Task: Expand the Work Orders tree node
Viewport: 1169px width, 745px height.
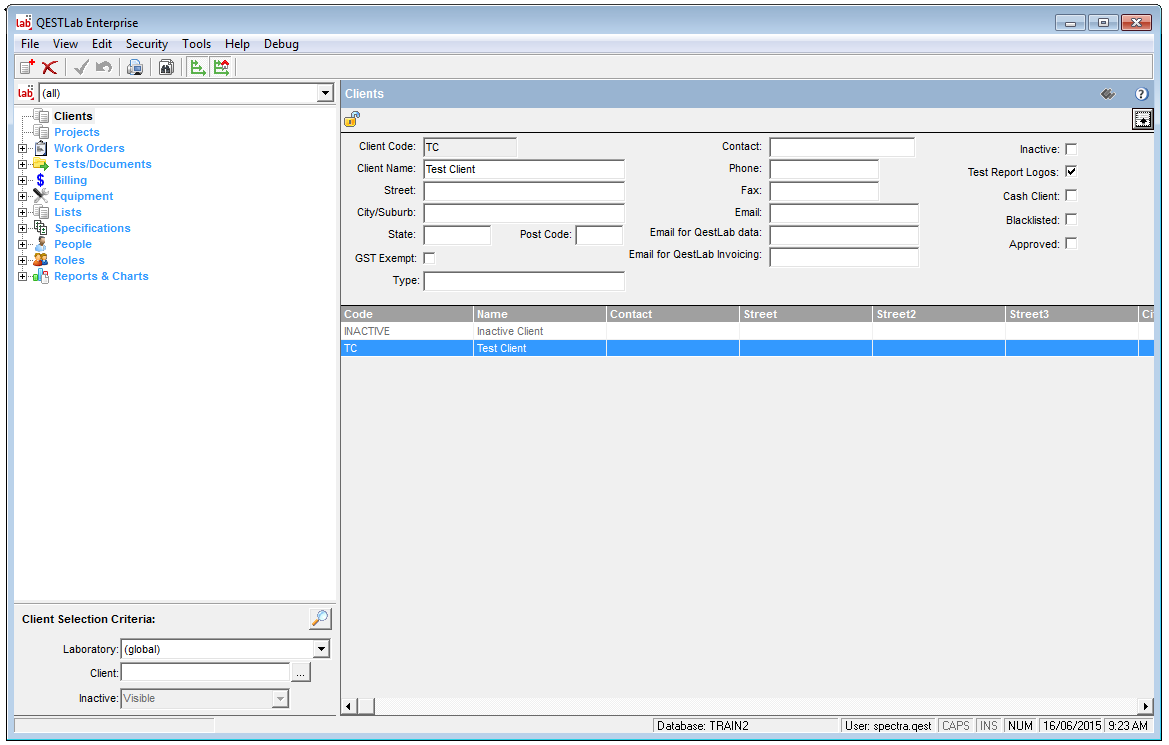Action: [22, 148]
